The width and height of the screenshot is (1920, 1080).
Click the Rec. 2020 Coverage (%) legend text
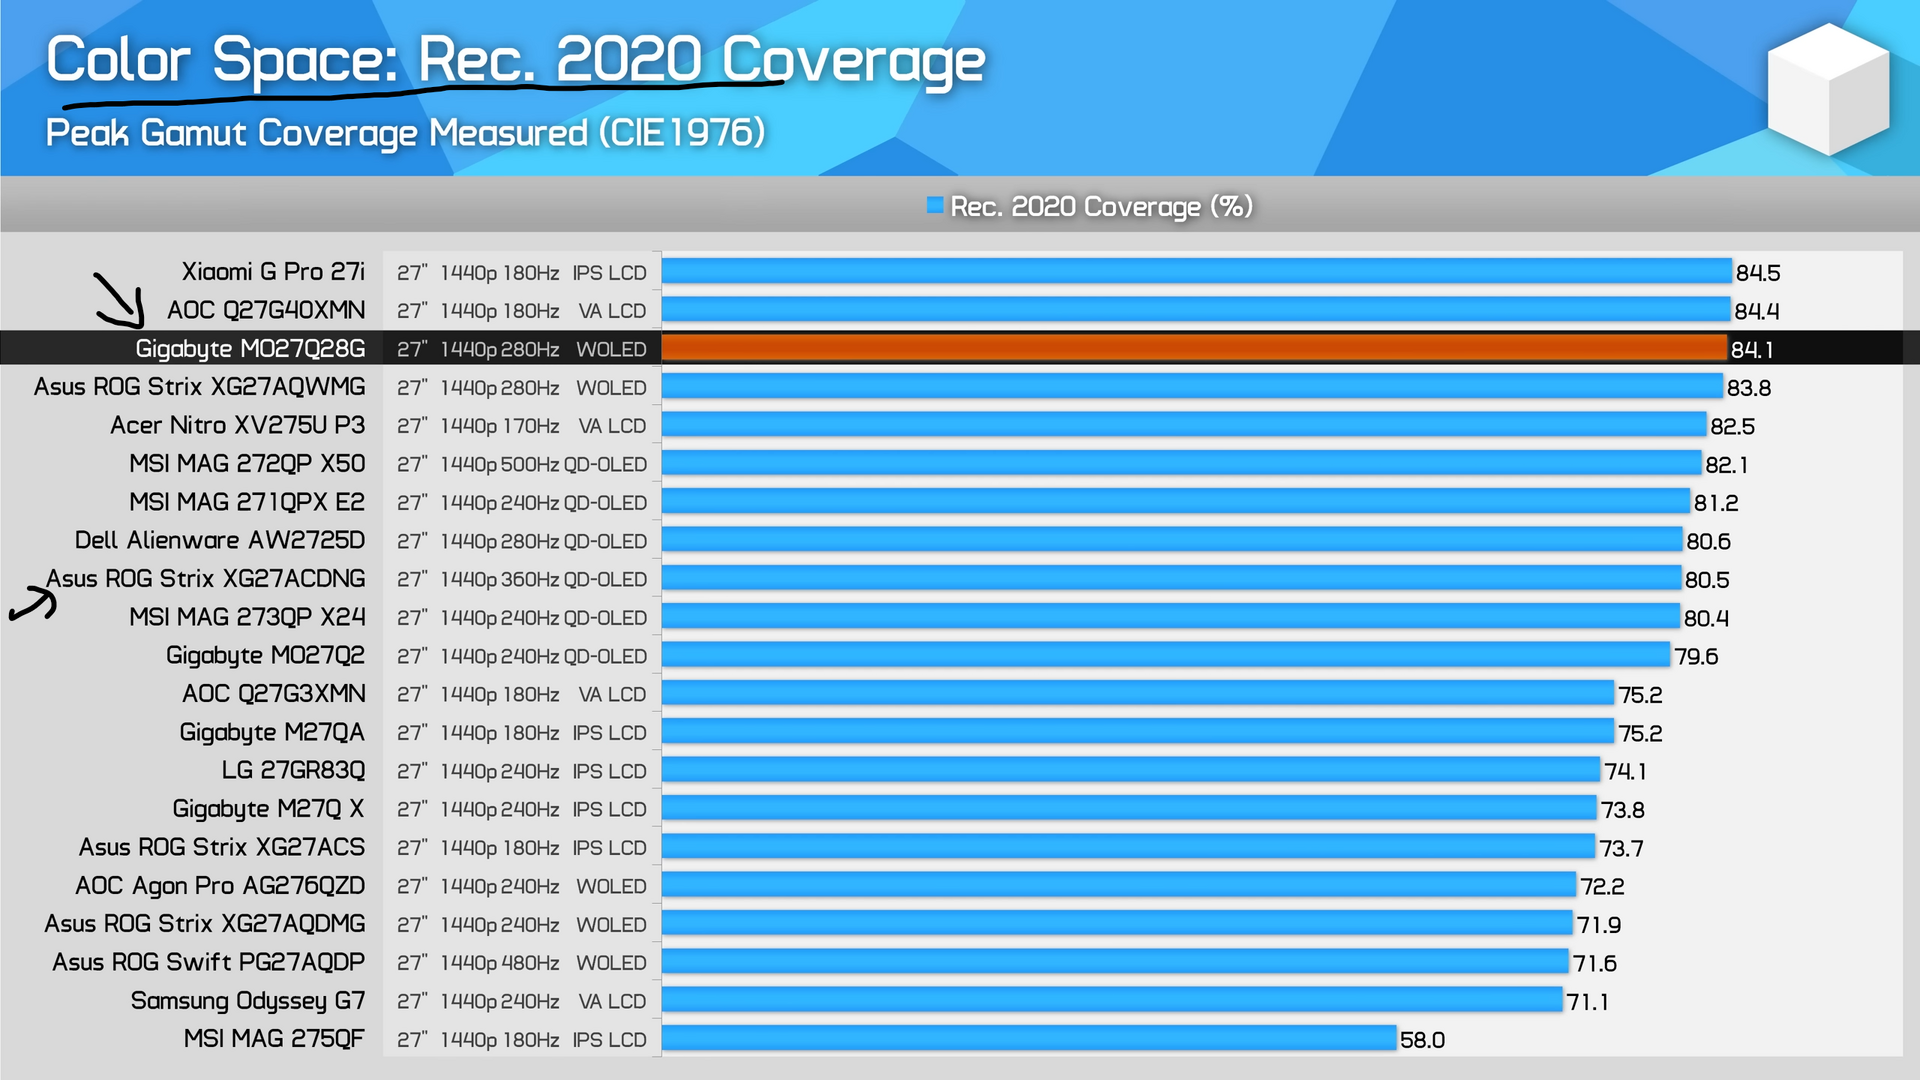coord(1100,206)
